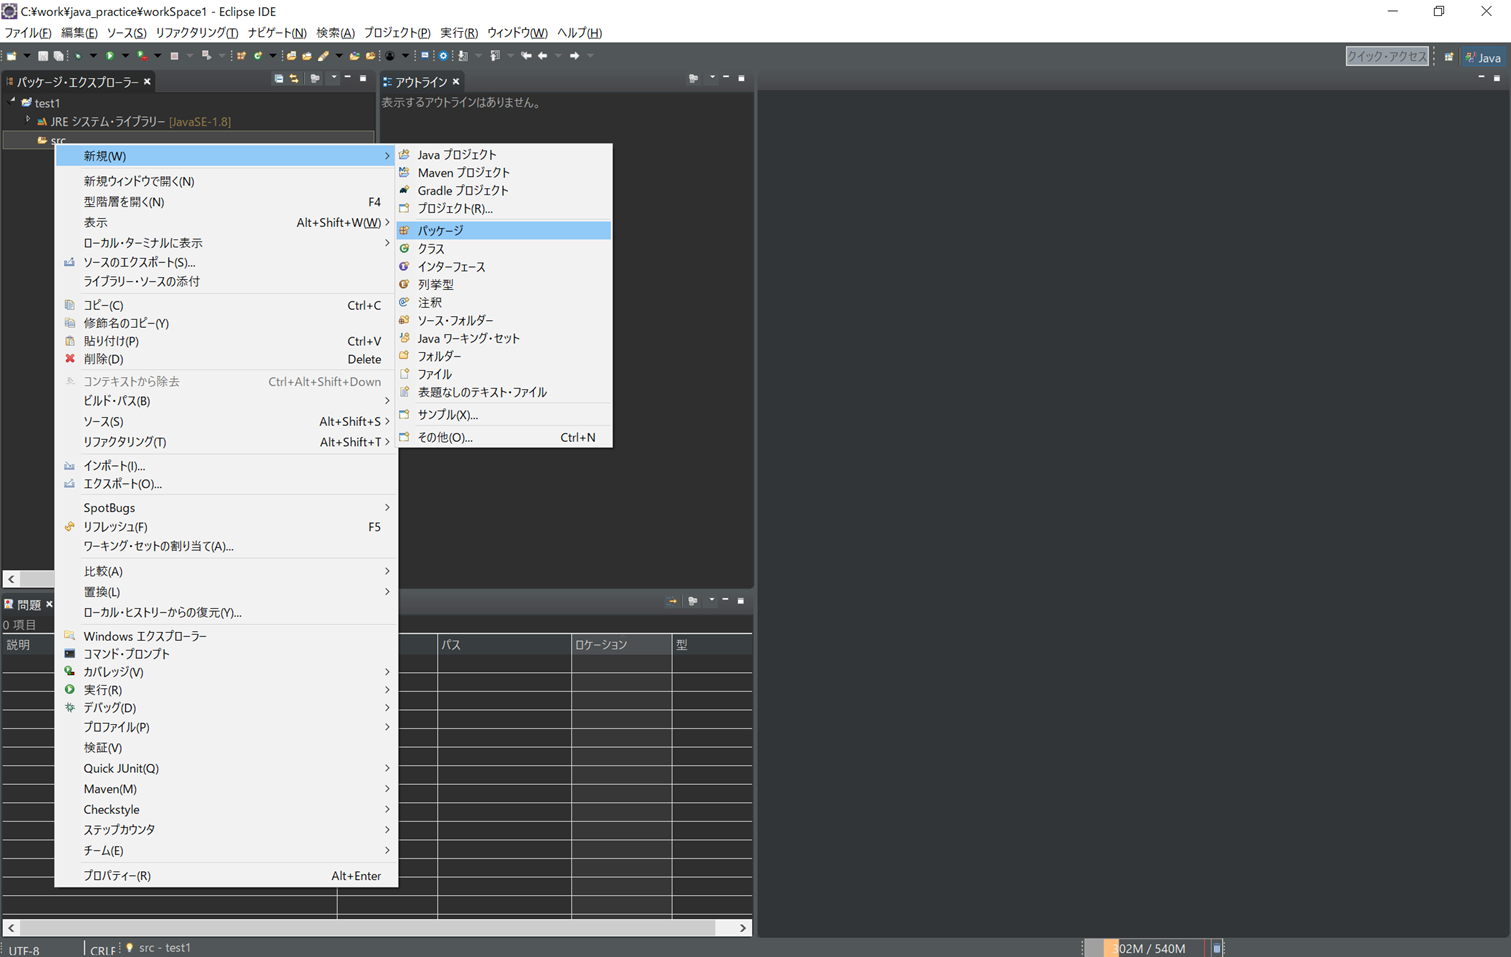Open サンプル(X)... from the submenu

point(504,415)
